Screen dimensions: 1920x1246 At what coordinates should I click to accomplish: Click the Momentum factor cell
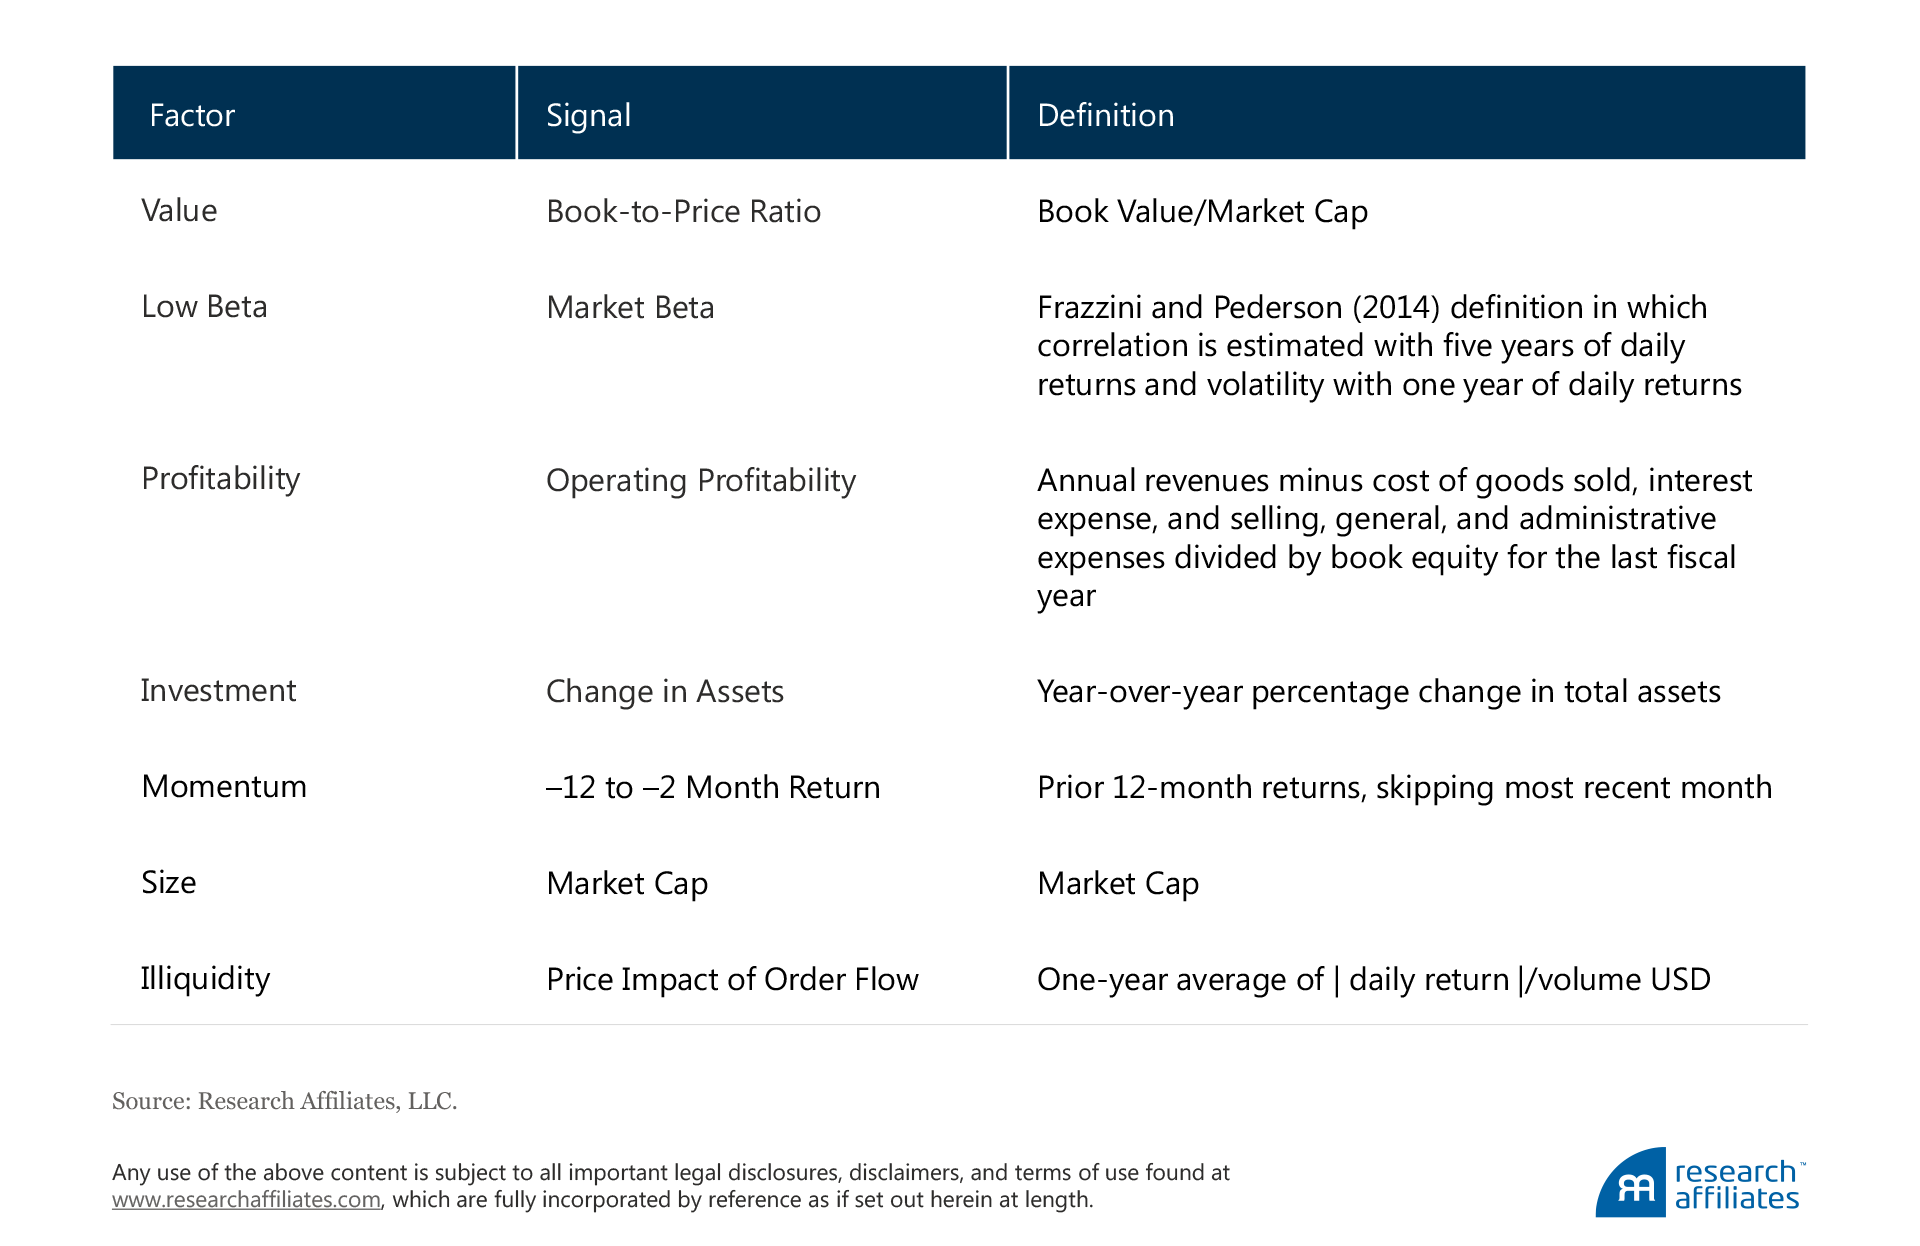pos(224,787)
